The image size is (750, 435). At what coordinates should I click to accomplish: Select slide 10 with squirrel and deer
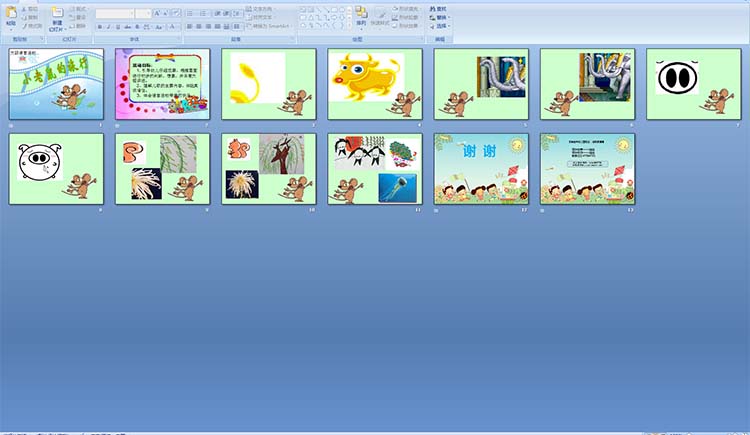click(x=269, y=169)
